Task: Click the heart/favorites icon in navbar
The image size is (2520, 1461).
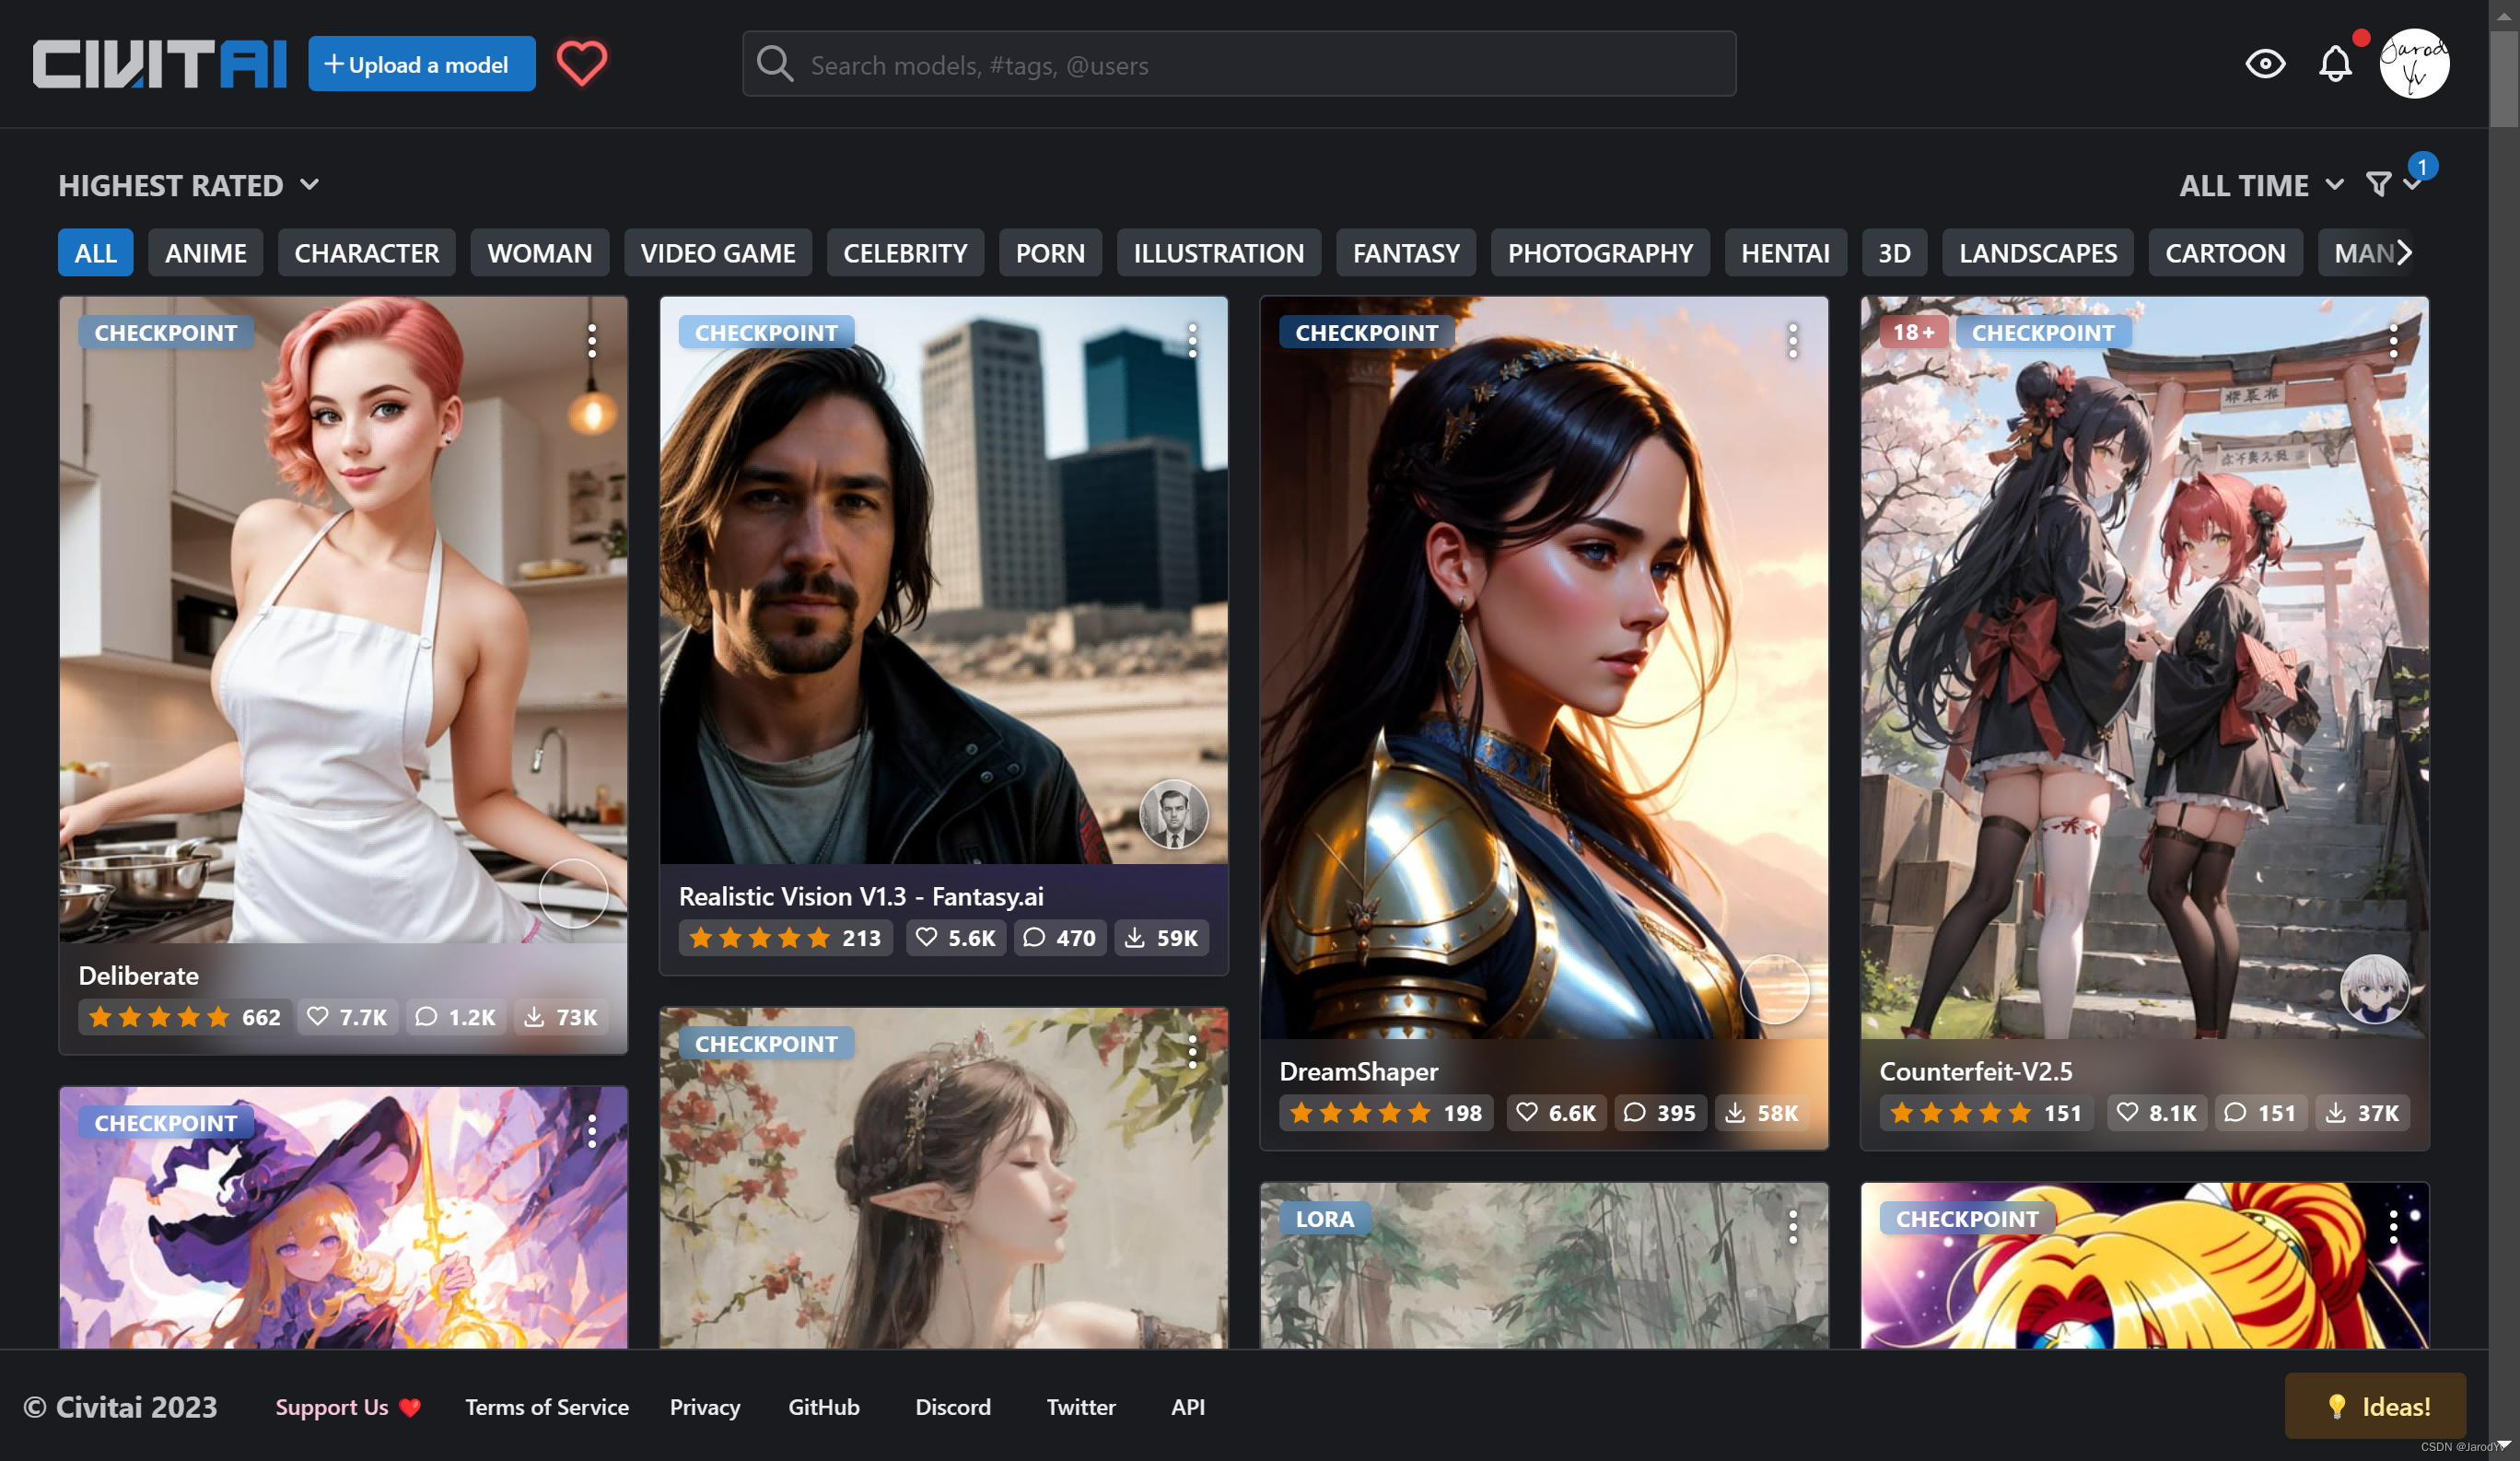Action: [x=583, y=63]
